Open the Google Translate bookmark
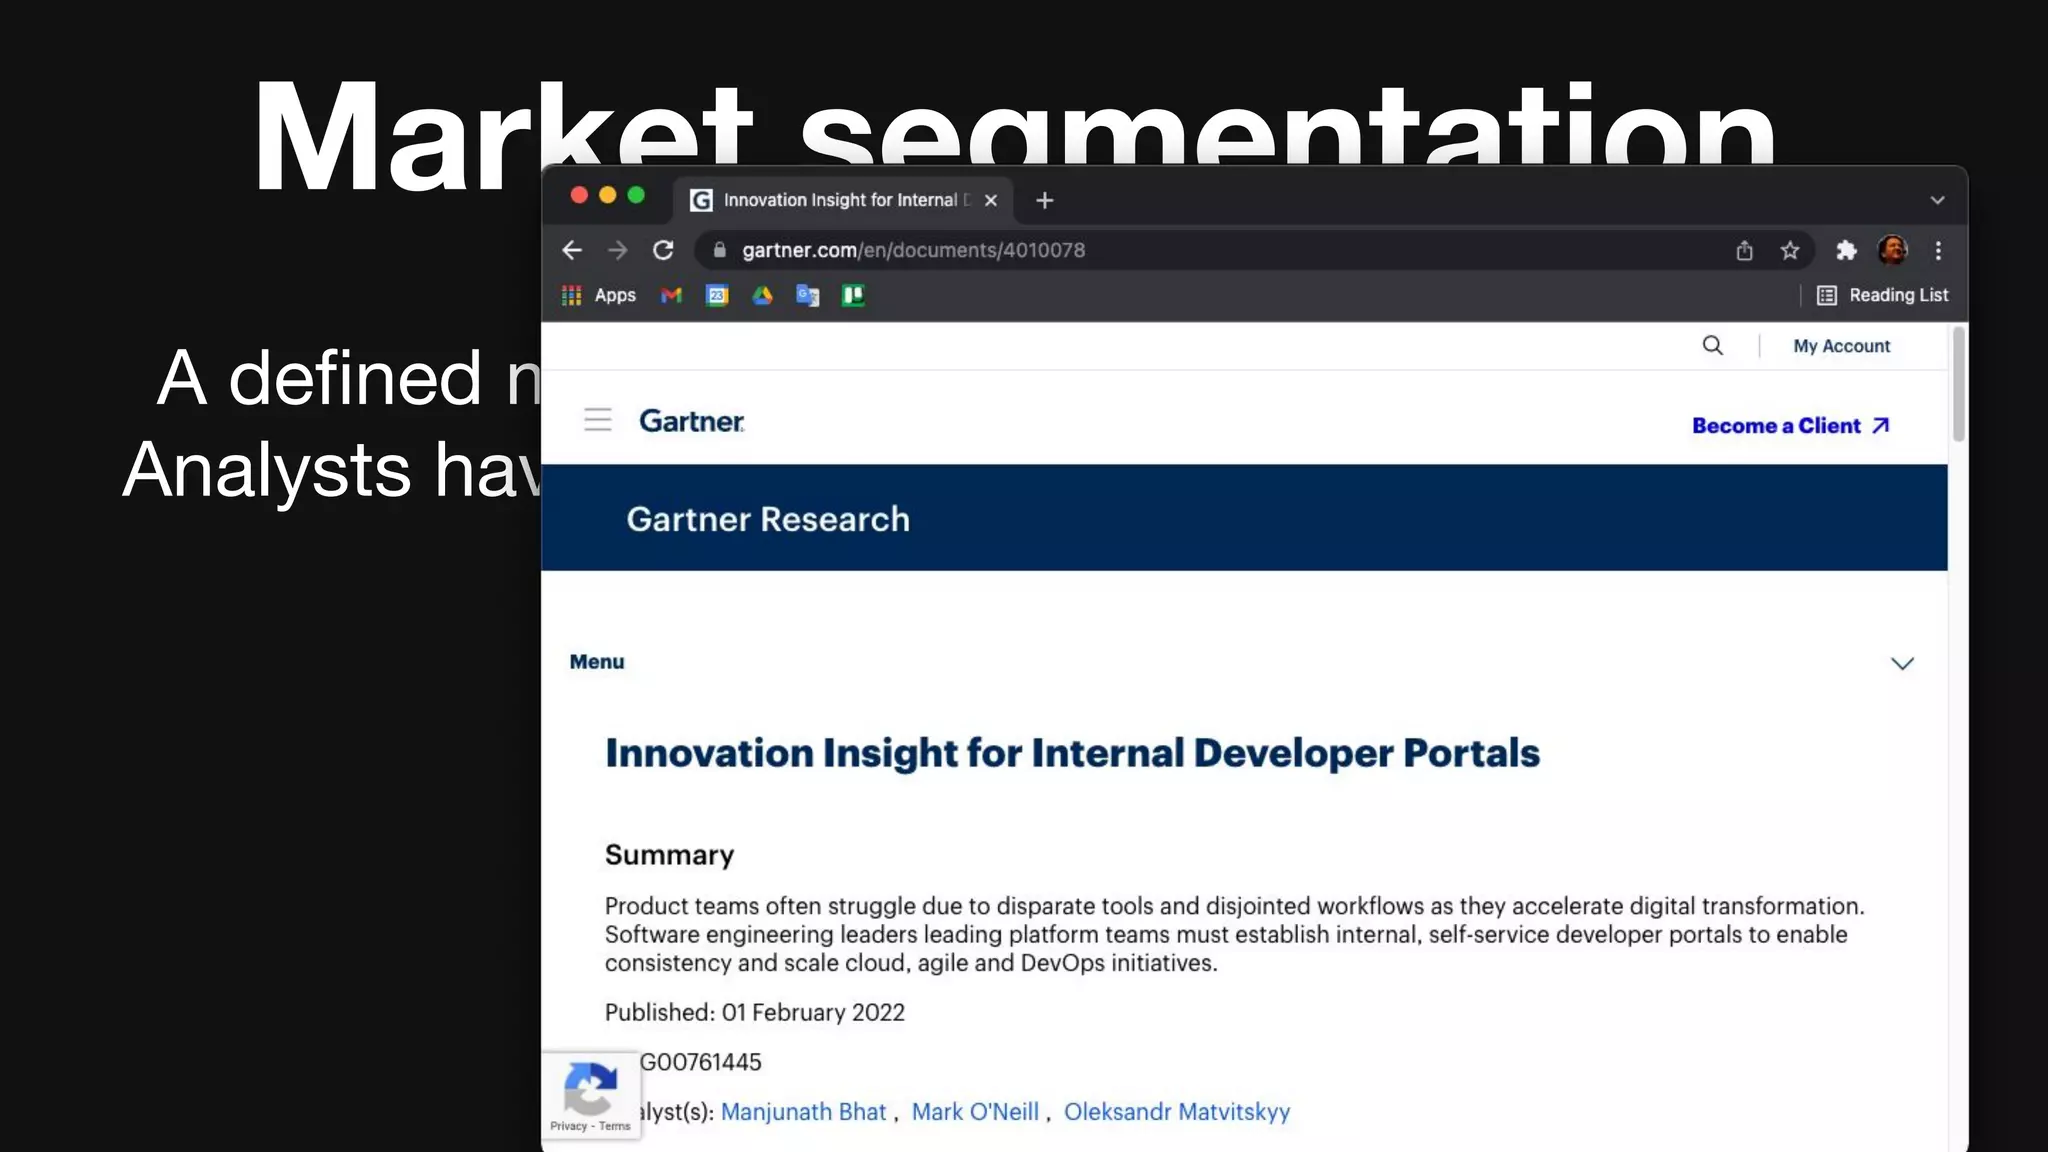Screen dimensions: 2048x1152 pos(807,295)
